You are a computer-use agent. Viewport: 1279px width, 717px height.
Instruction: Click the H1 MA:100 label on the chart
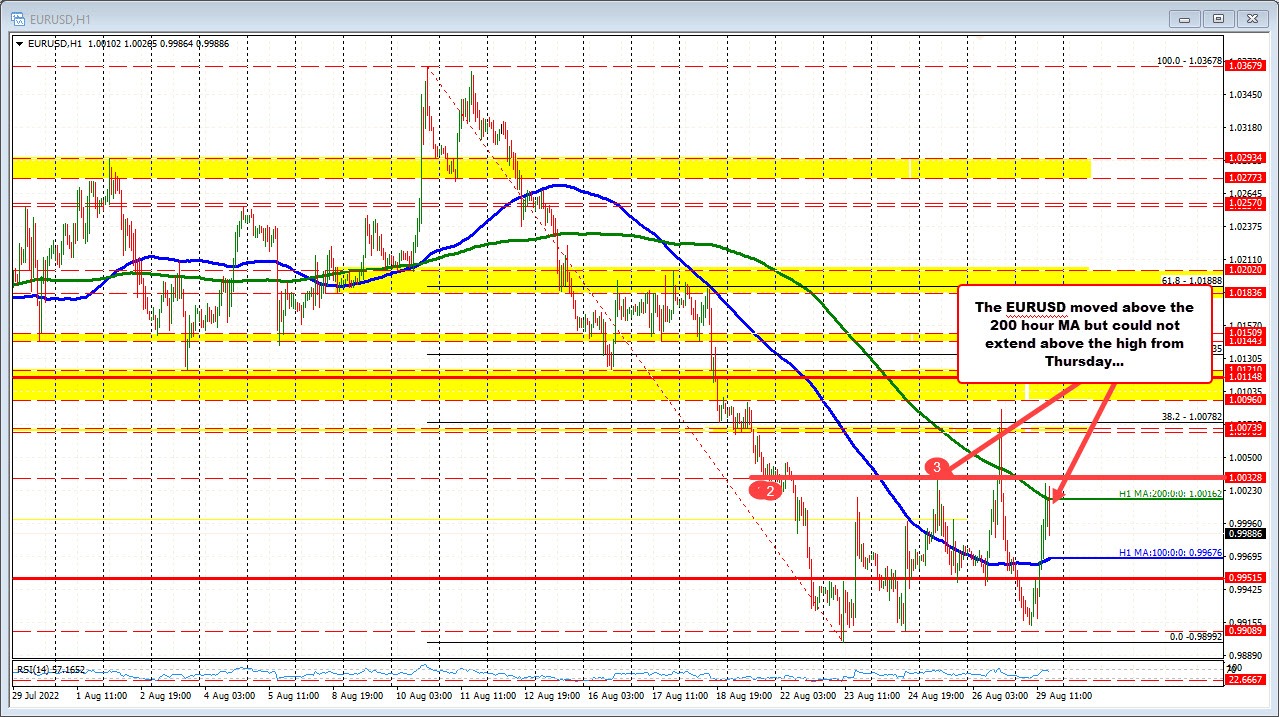point(1168,552)
